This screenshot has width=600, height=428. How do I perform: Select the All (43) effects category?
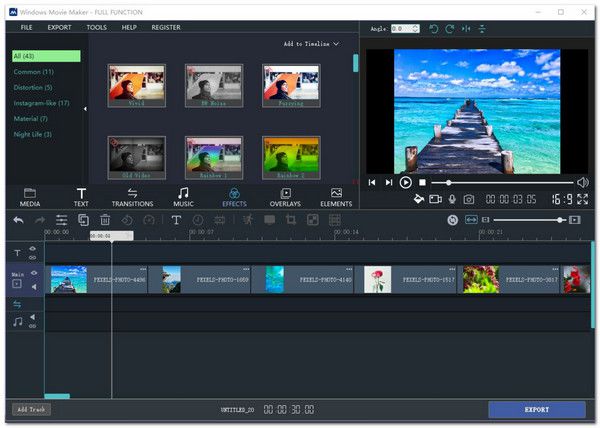[46, 56]
